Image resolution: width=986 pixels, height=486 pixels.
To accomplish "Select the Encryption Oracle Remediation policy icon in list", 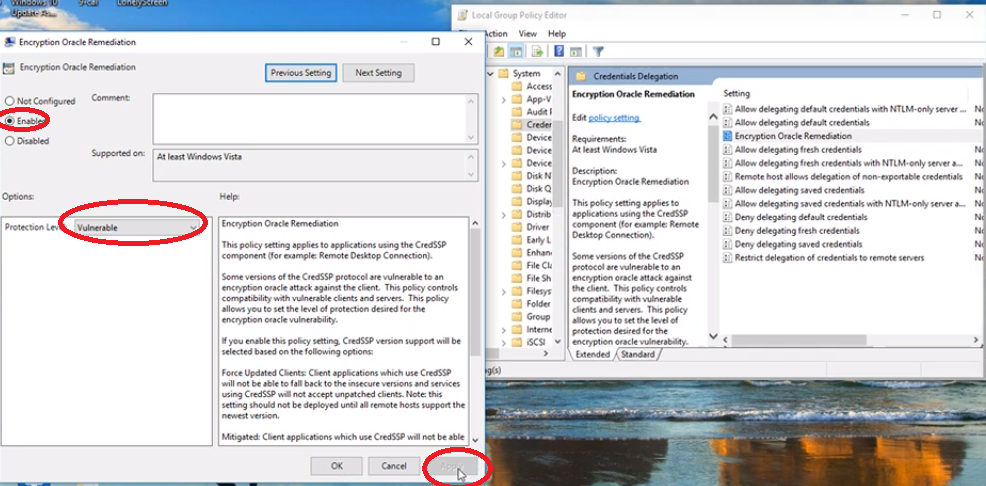I will click(x=727, y=135).
